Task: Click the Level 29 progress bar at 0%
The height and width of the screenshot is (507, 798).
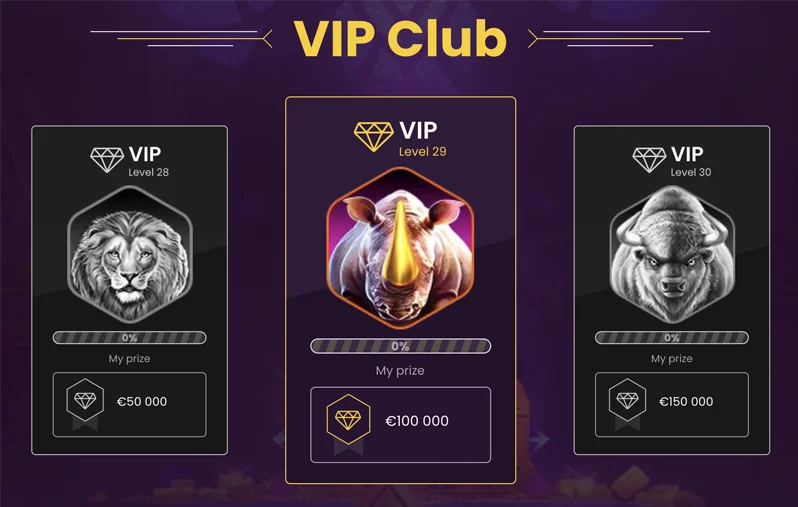Action: click(401, 346)
